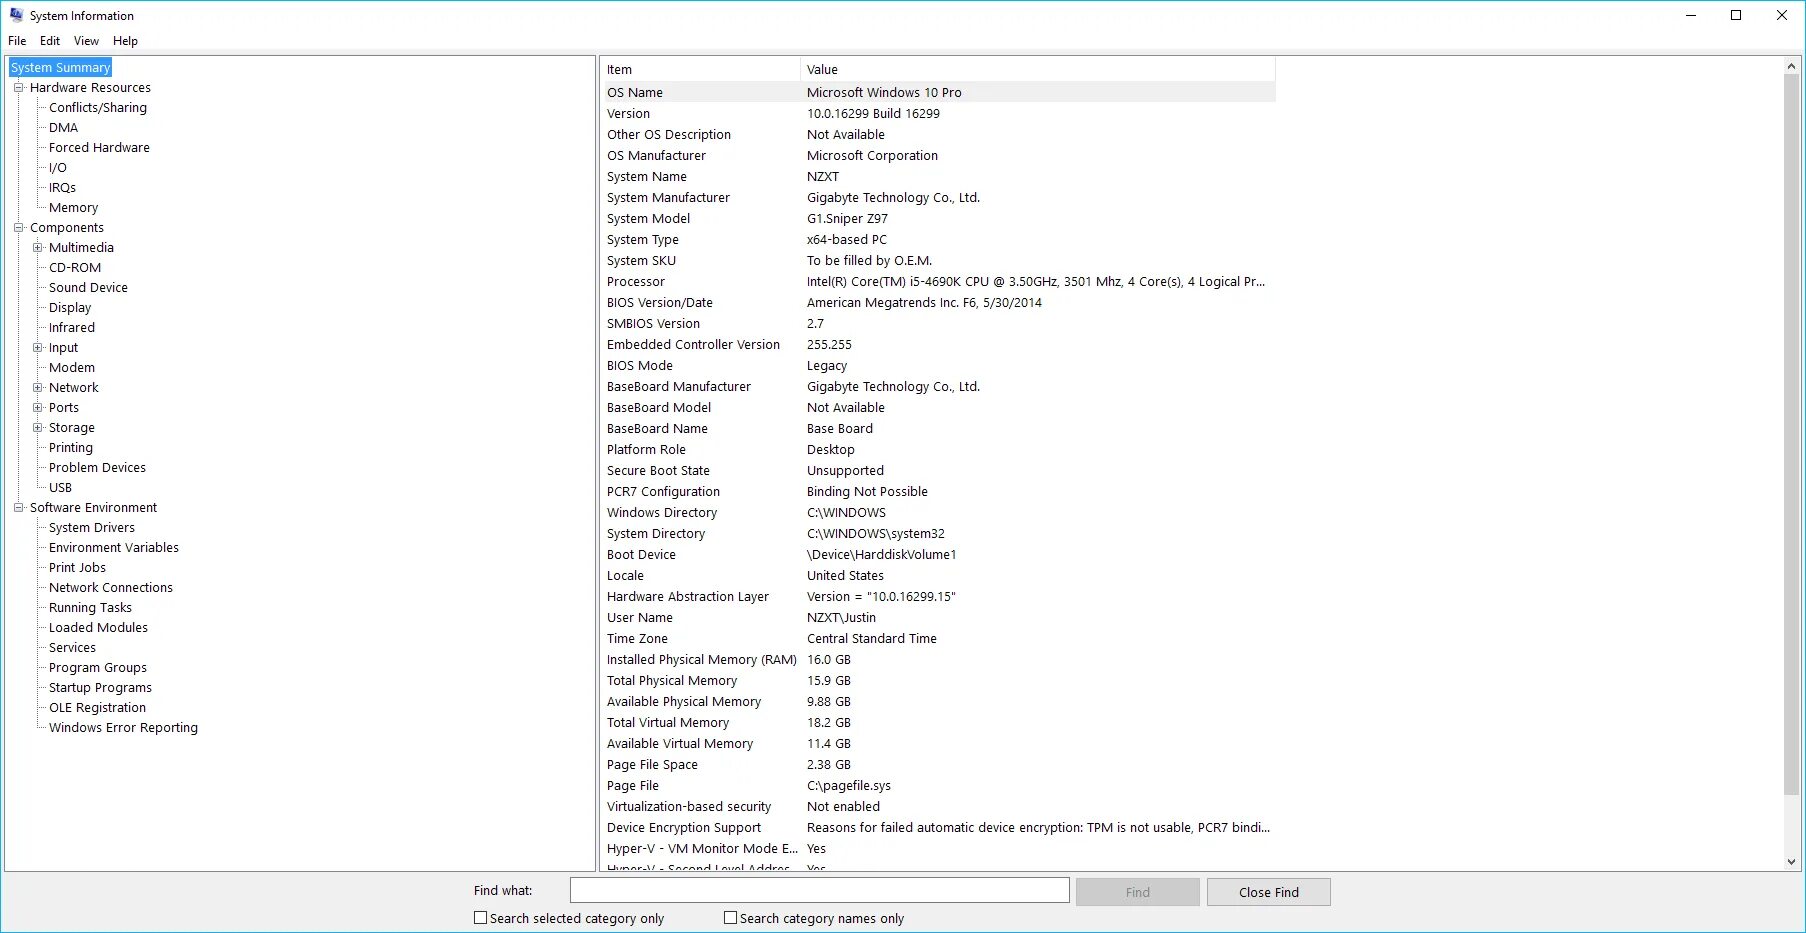Collapse the Software Environment tree node

point(18,507)
